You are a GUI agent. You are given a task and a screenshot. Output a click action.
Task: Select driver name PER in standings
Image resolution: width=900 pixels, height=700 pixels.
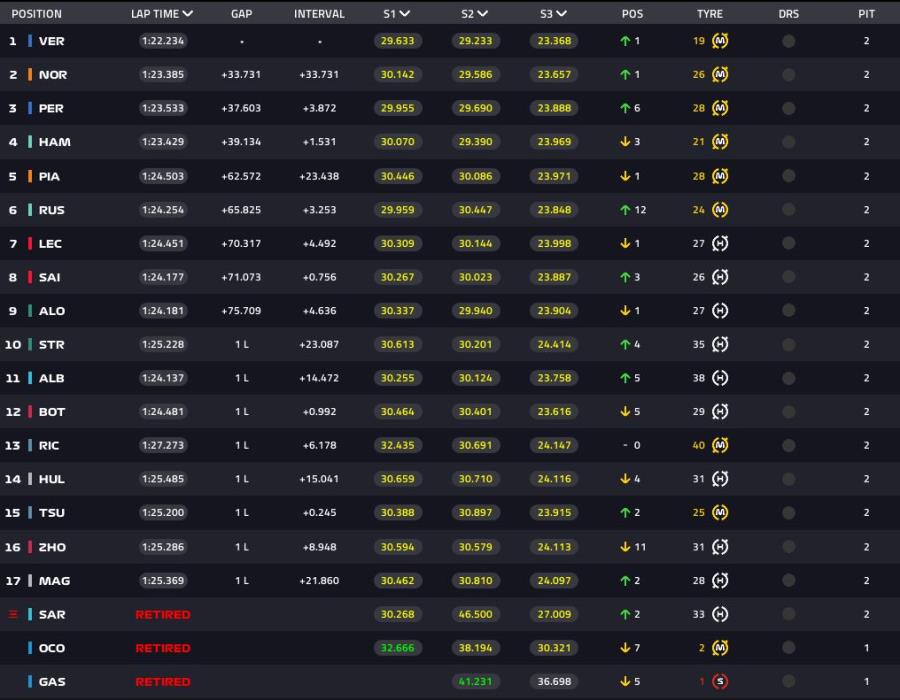point(52,108)
